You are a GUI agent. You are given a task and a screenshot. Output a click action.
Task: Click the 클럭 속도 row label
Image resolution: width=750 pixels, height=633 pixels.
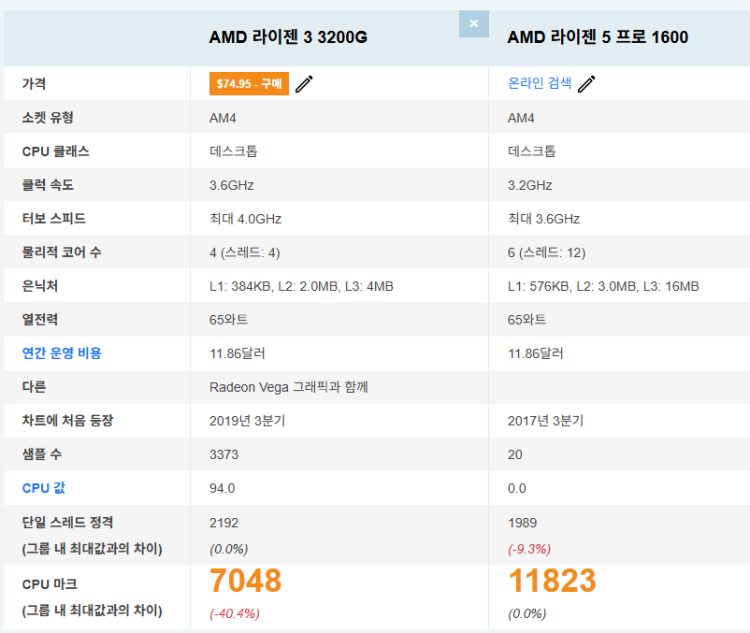pyautogui.click(x=48, y=185)
